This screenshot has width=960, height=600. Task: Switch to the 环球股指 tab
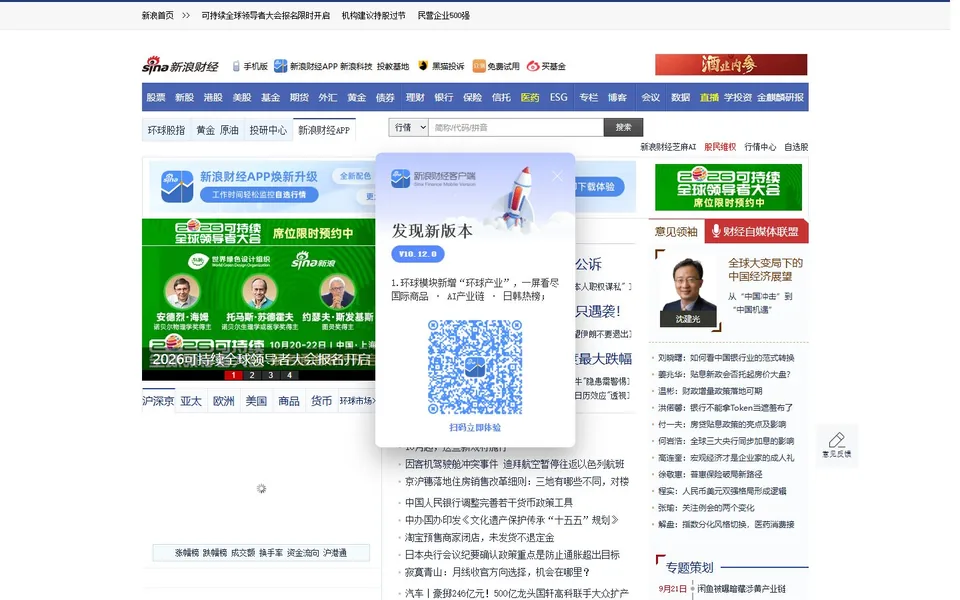pos(166,130)
